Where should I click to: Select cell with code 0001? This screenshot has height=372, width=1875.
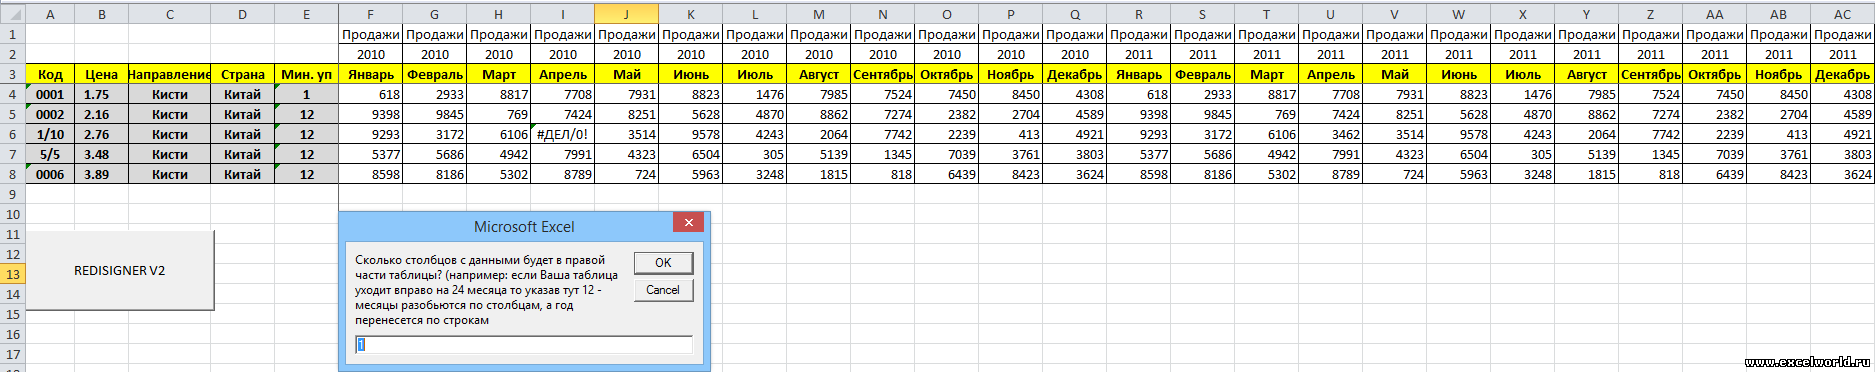pyautogui.click(x=50, y=94)
